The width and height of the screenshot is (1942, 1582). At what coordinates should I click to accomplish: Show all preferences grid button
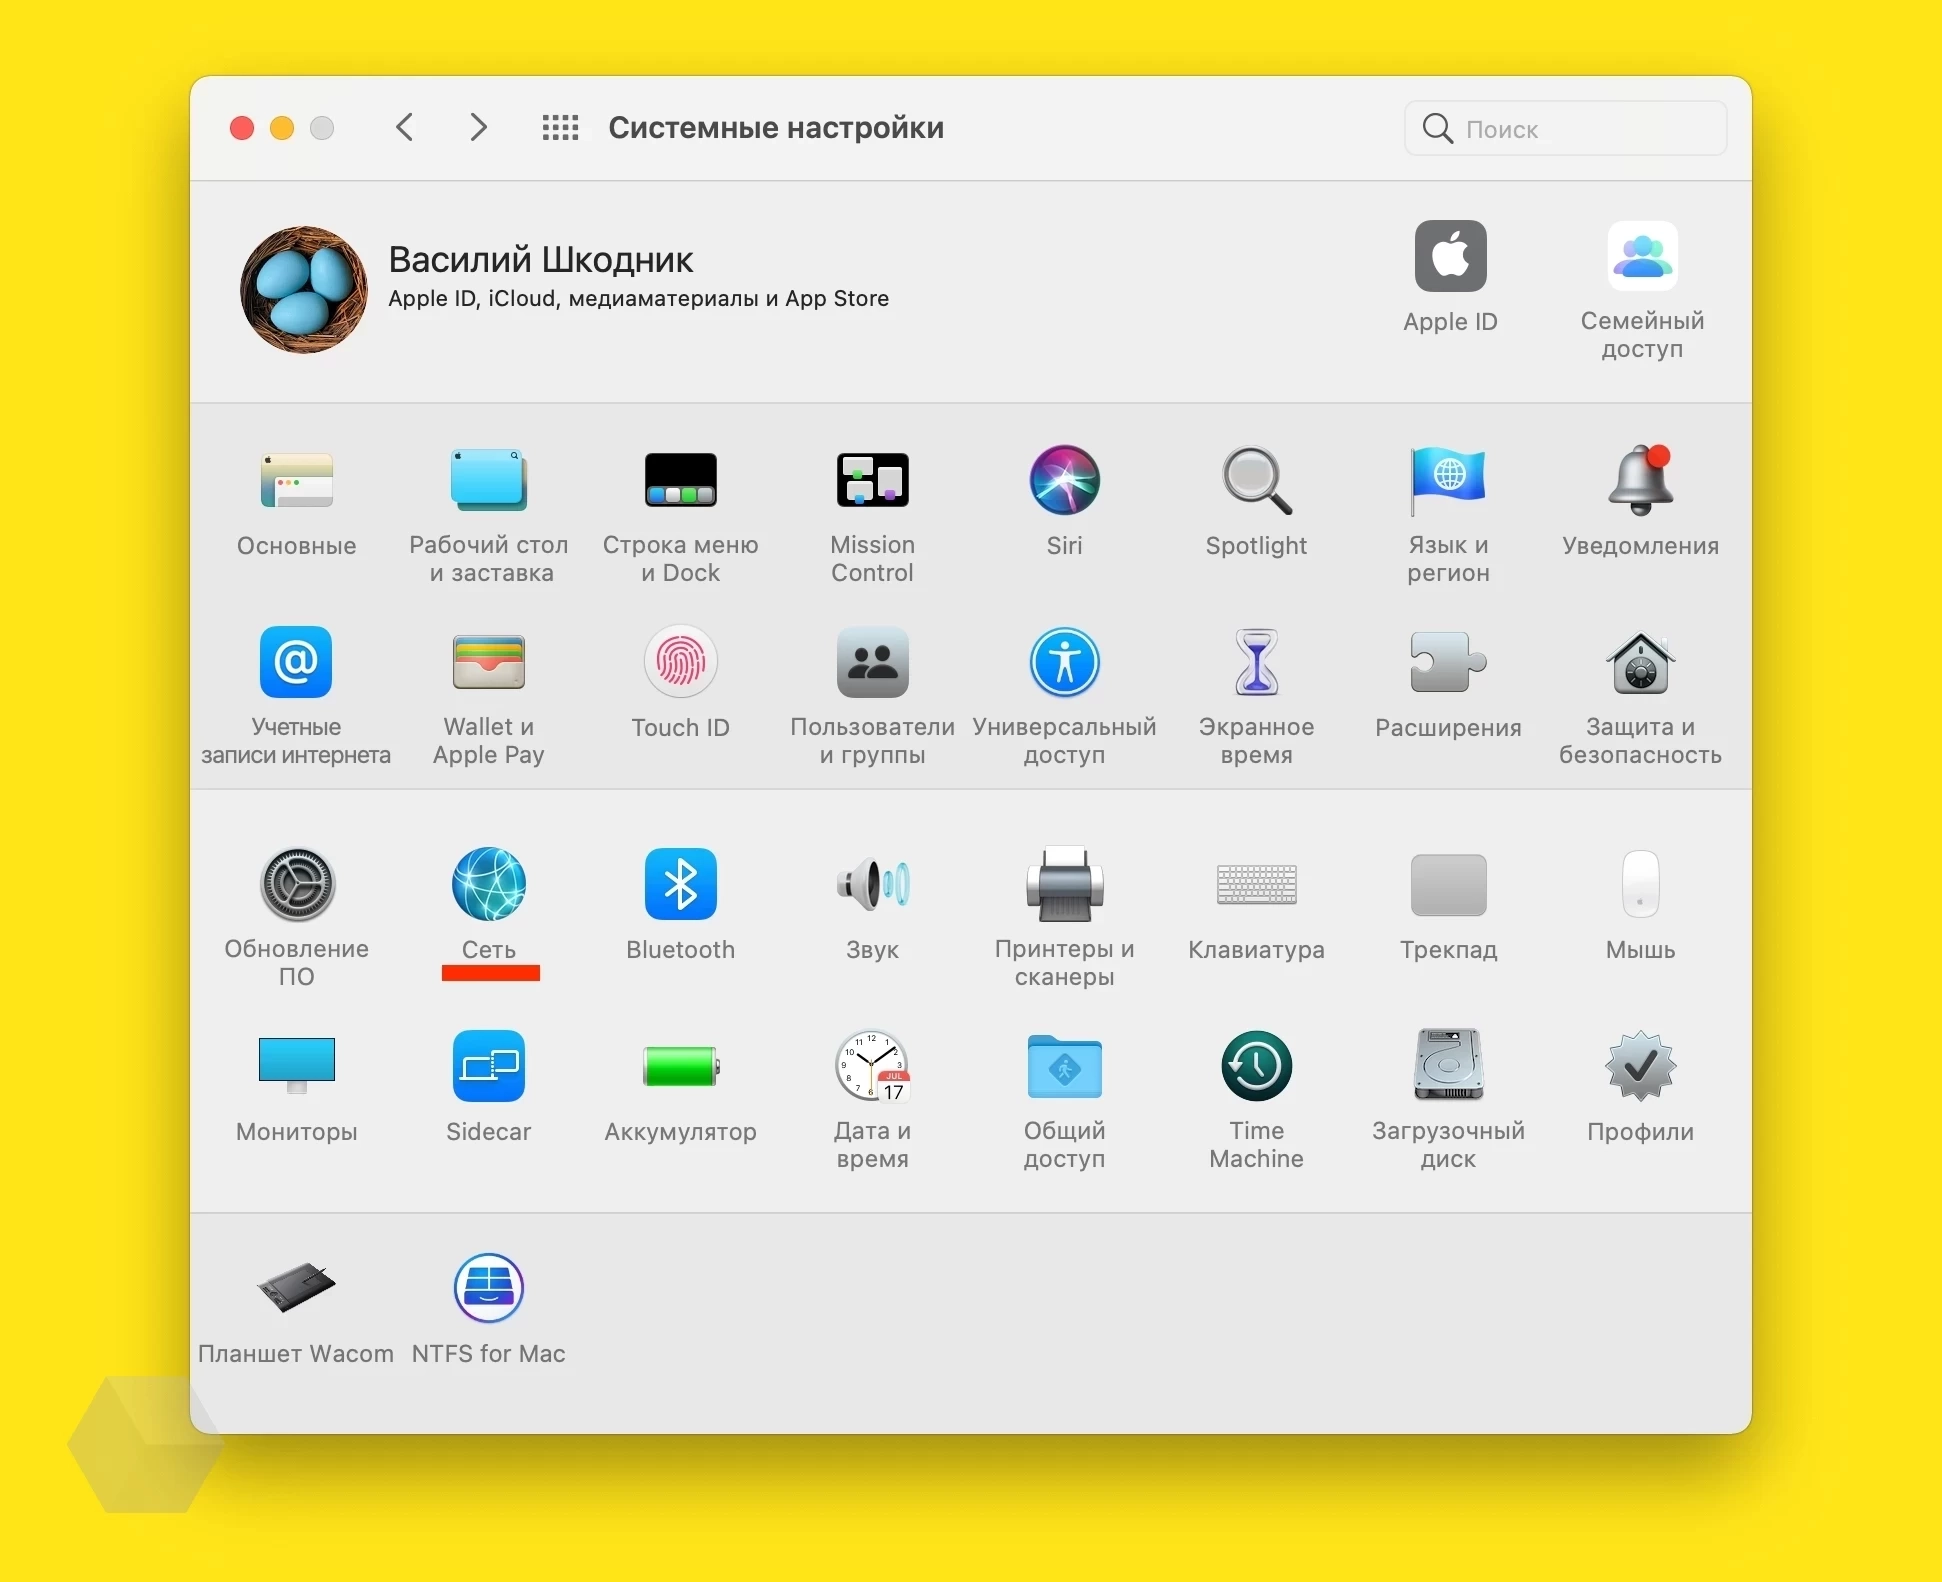coord(560,127)
